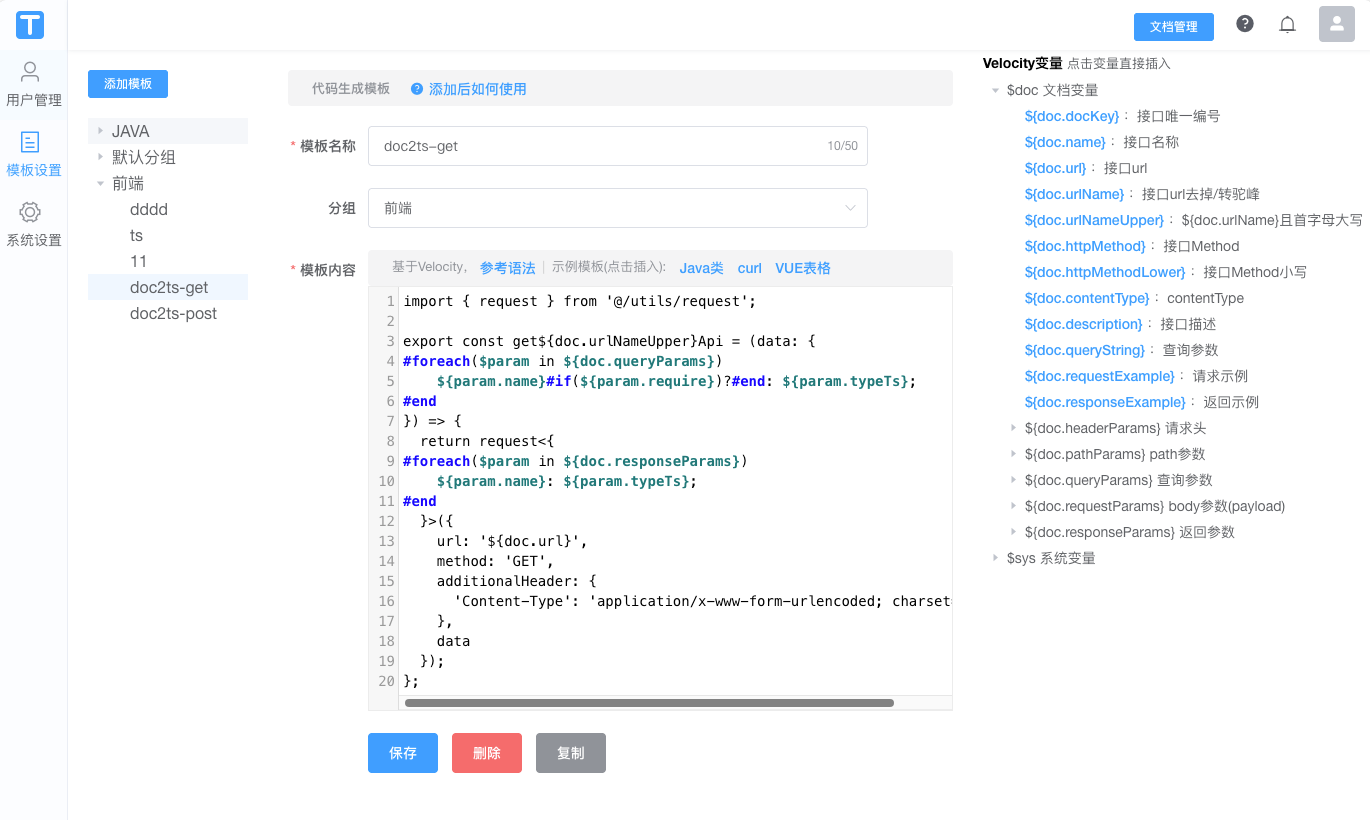Click the blue T app logo

click(x=30, y=25)
